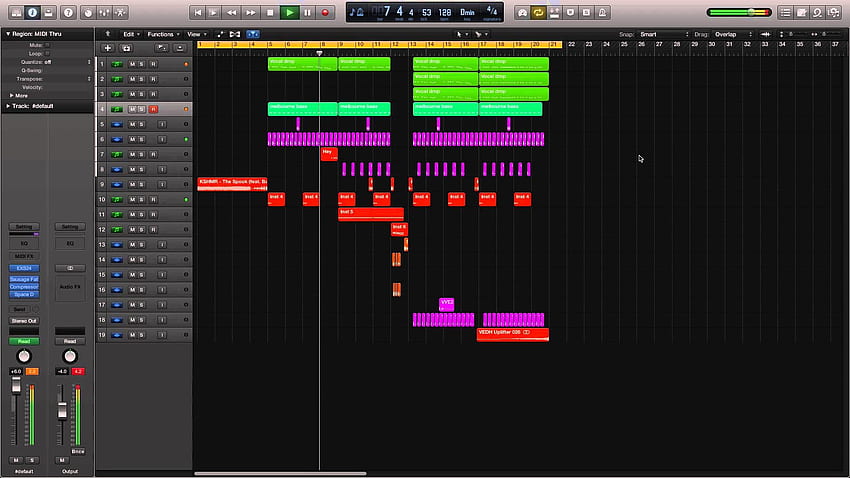Open the Smart Controls knob icon

(x=88, y=12)
